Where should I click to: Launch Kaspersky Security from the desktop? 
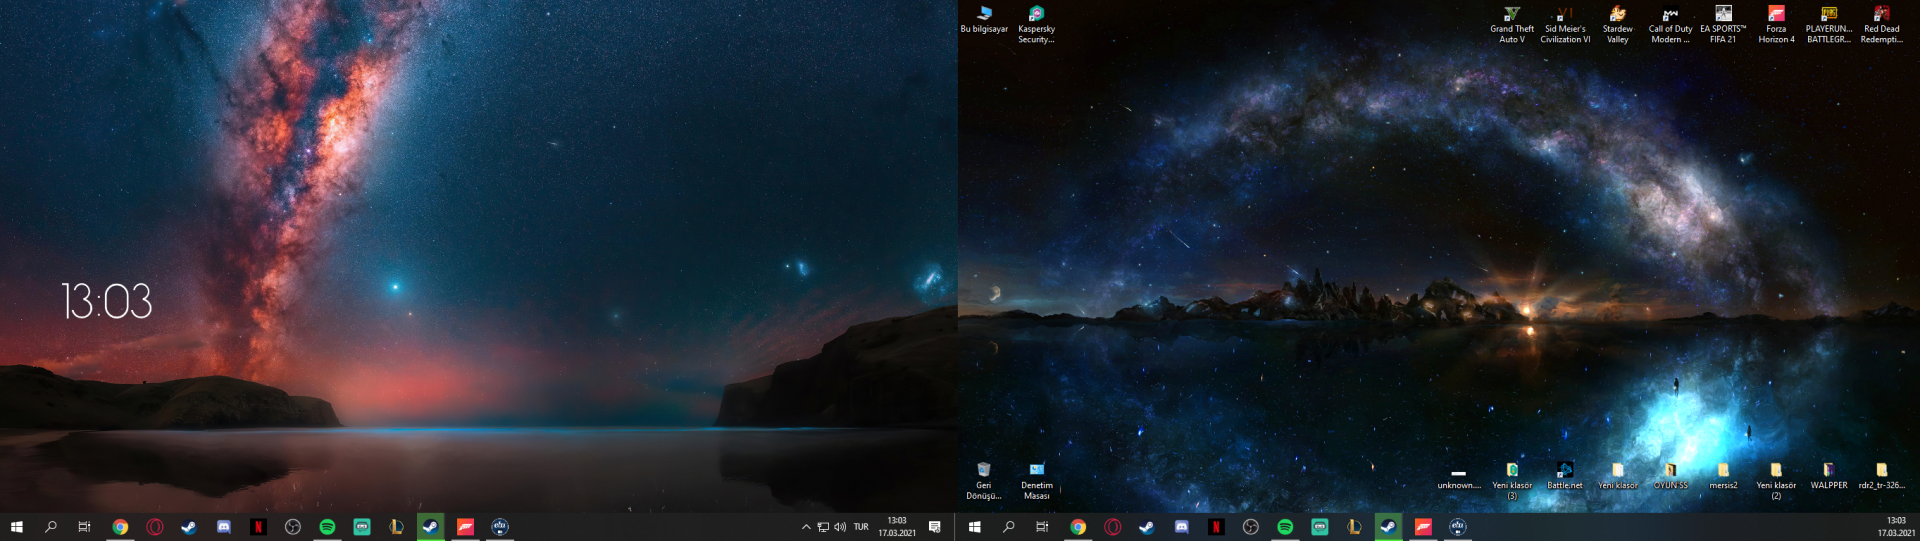(x=1036, y=25)
